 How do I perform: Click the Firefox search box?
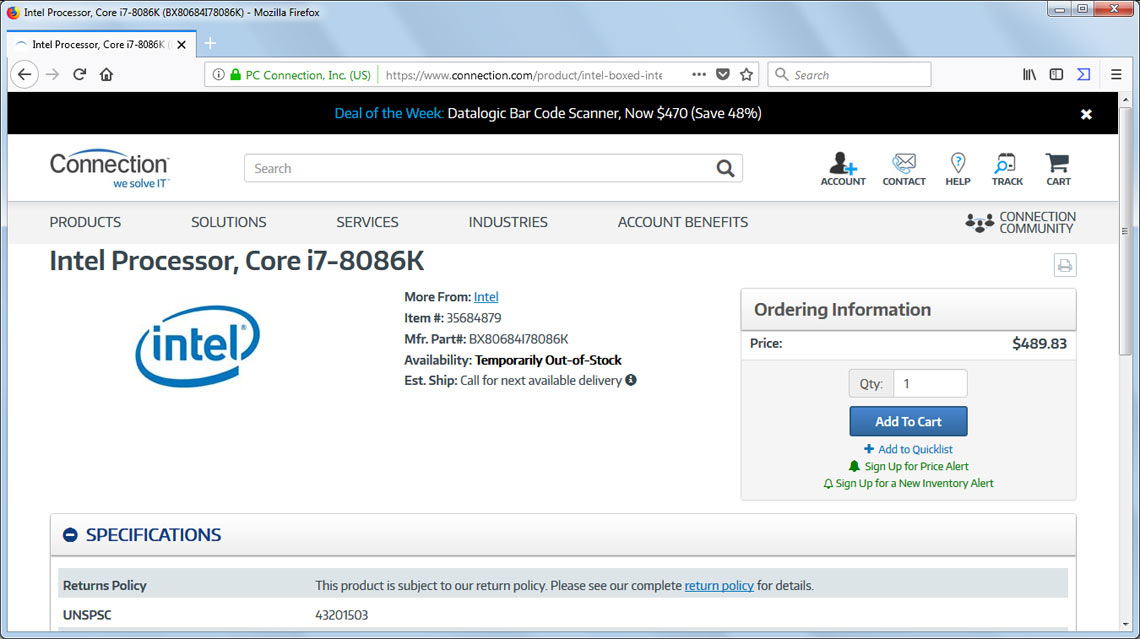point(849,74)
